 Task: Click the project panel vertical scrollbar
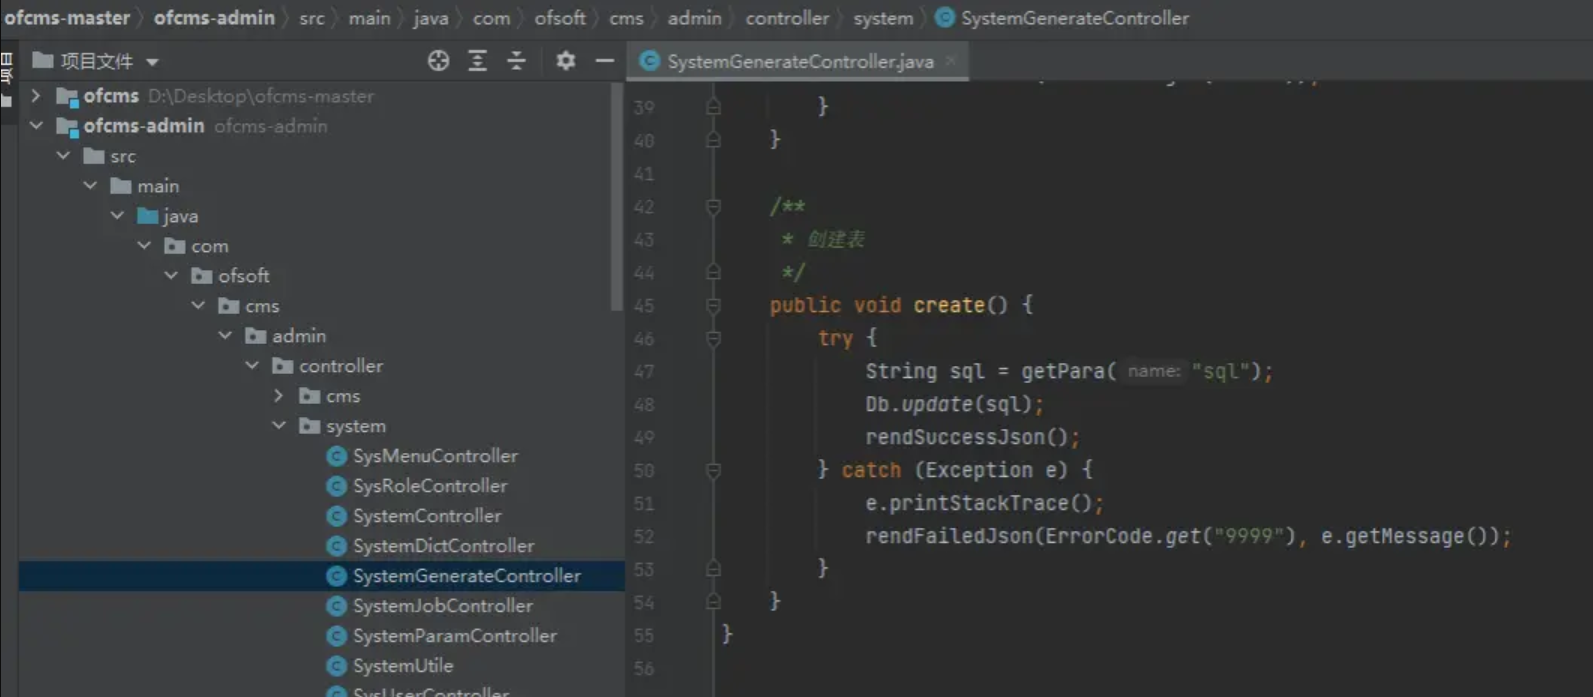coord(616,196)
